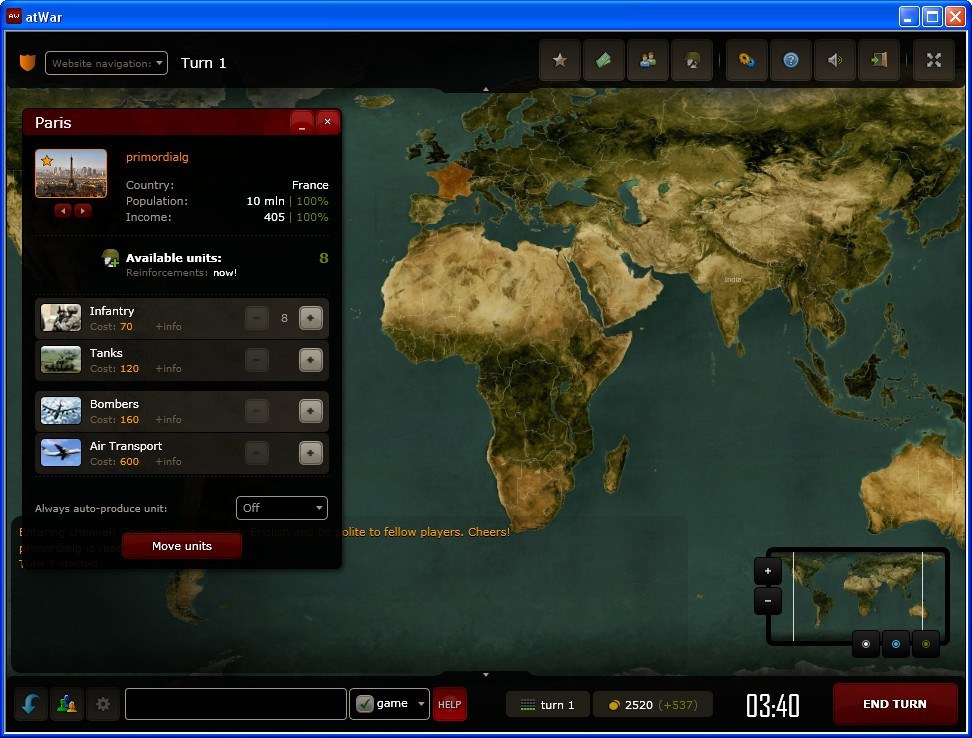The height and width of the screenshot is (738, 972).
Task: Mute the game sound speaker icon
Action: pyautogui.click(x=834, y=61)
